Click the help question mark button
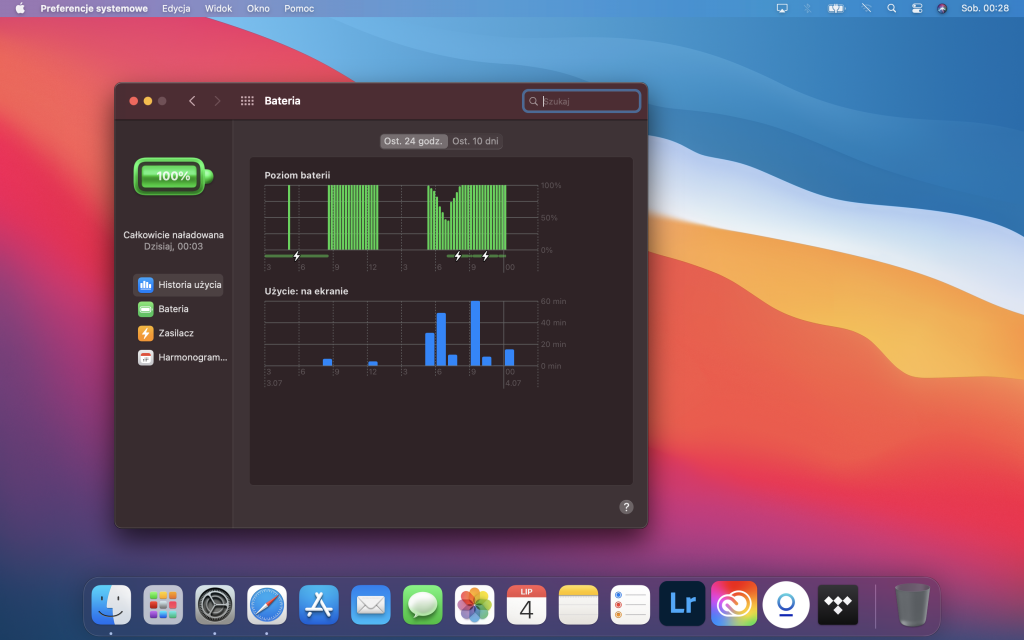 coord(626,507)
